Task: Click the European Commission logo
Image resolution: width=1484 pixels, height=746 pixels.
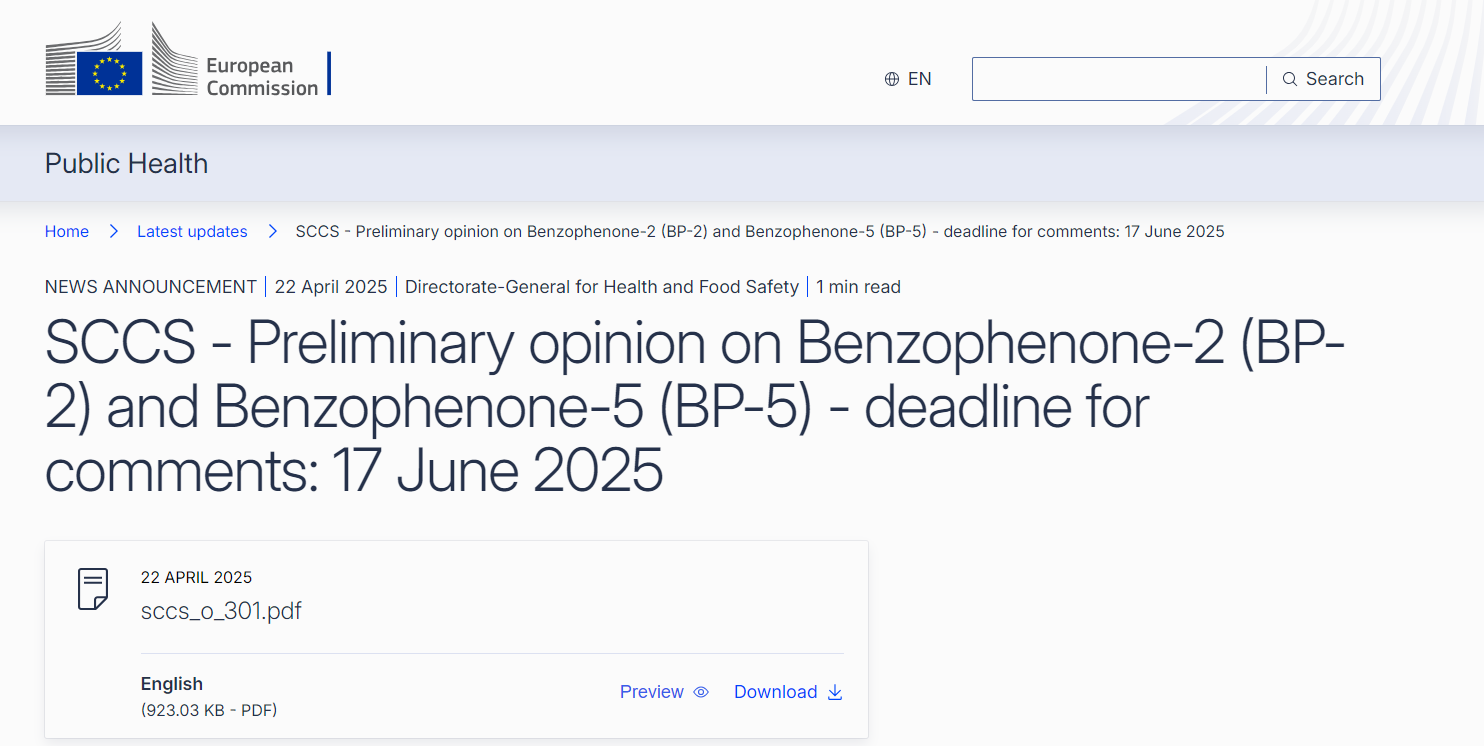Action: click(x=187, y=62)
